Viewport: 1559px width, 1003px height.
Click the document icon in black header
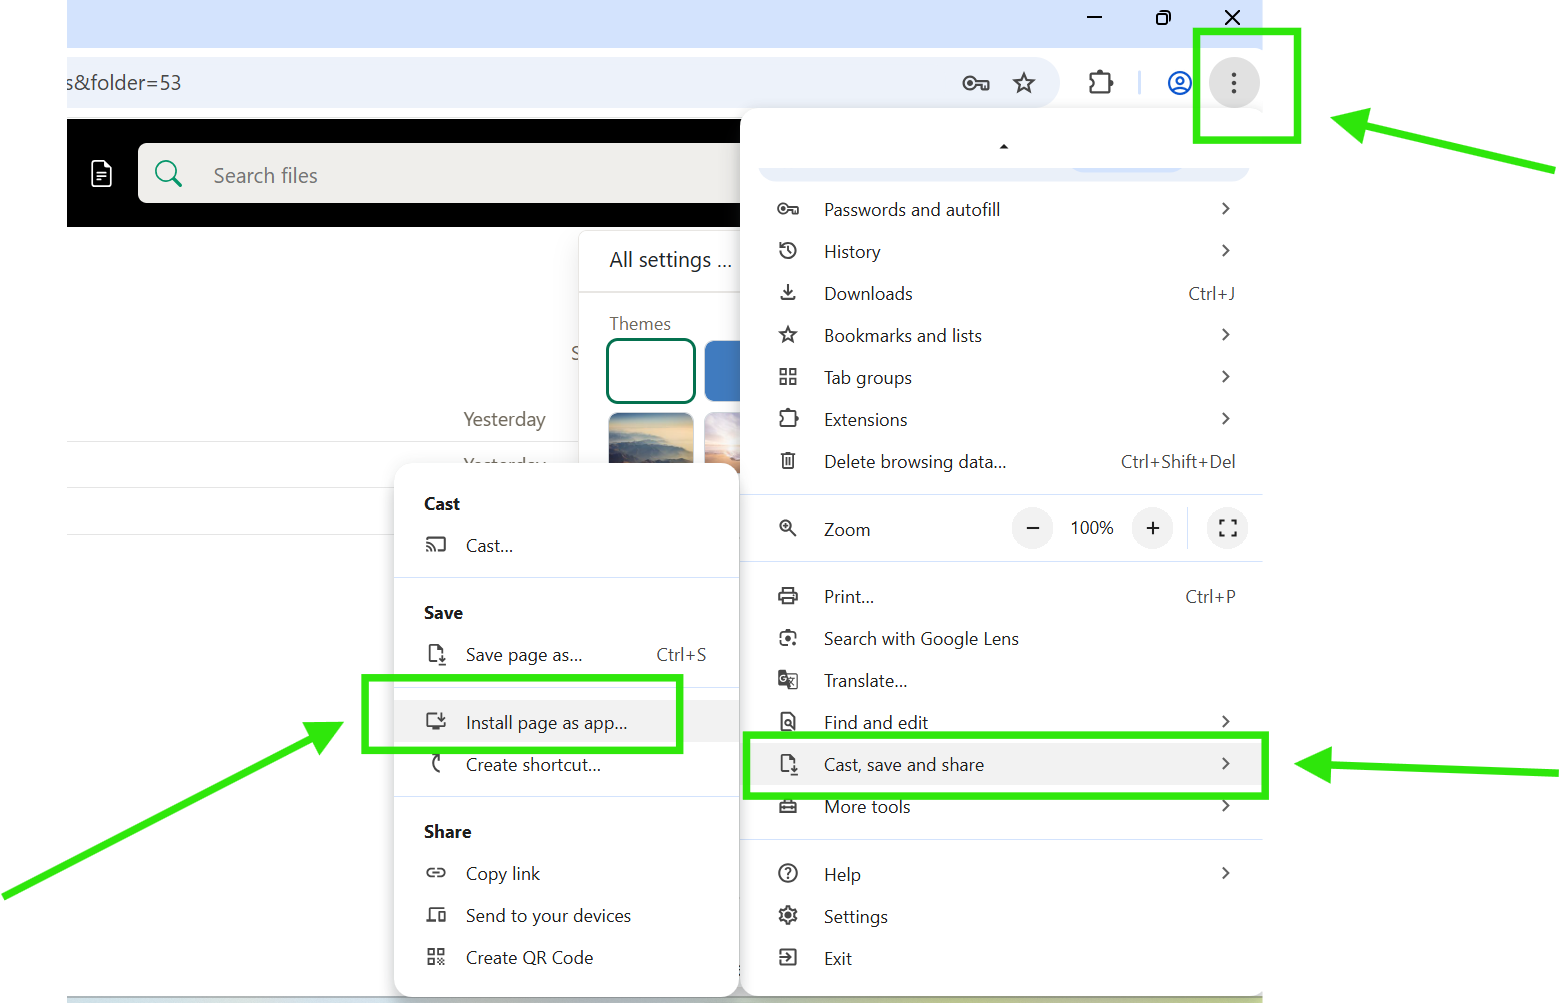101,174
